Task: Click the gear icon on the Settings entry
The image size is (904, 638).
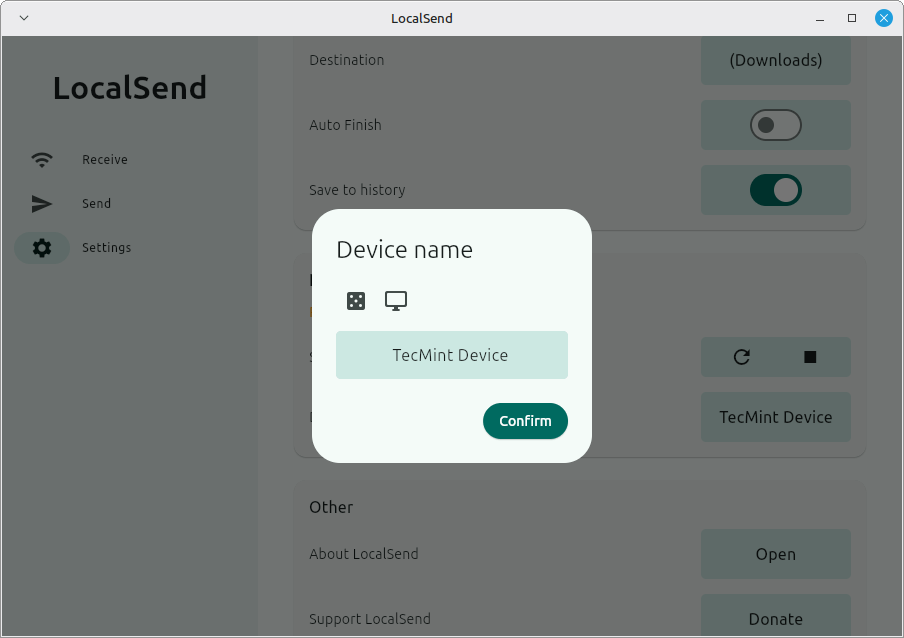Action: [x=41, y=247]
